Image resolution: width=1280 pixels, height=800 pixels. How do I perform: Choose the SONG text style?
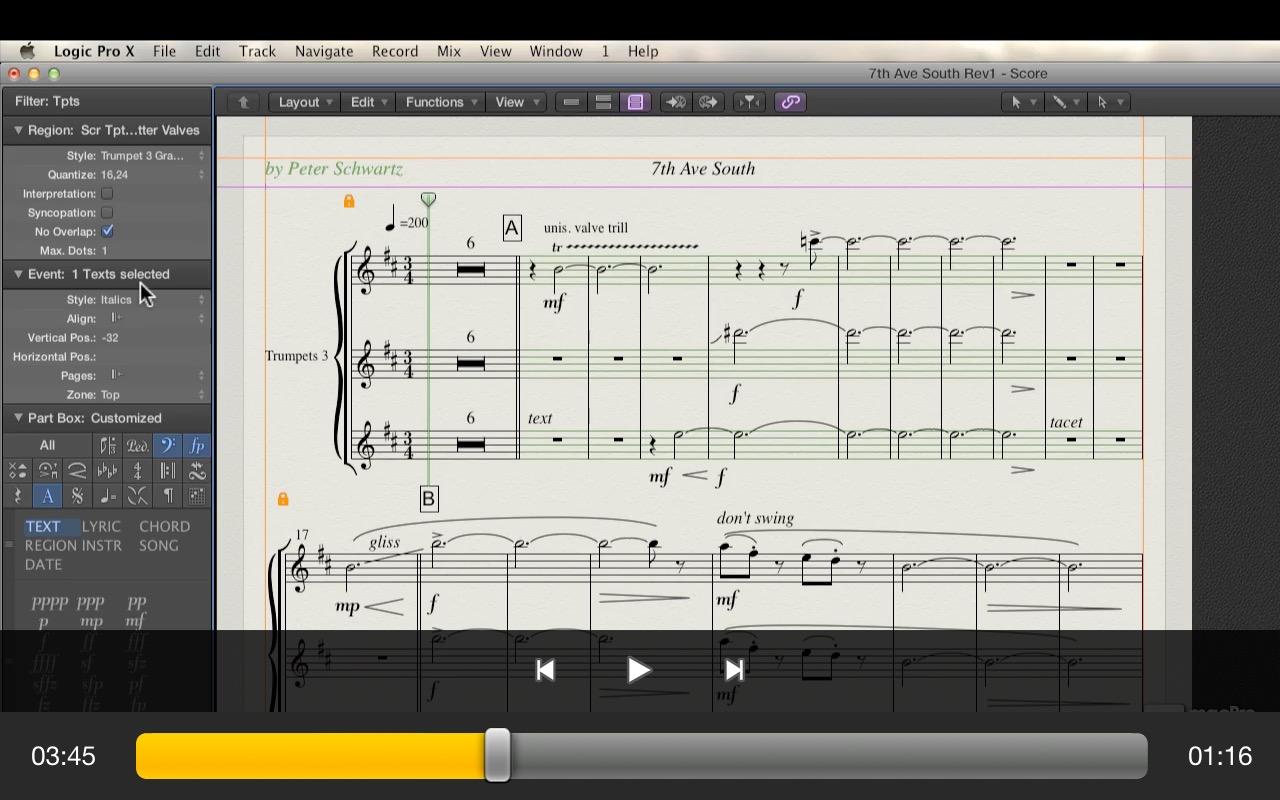point(159,545)
